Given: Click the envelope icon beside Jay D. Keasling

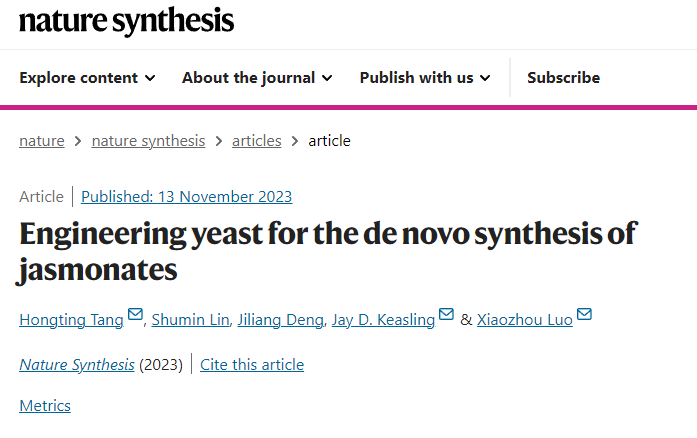Looking at the screenshot, I should point(447,316).
